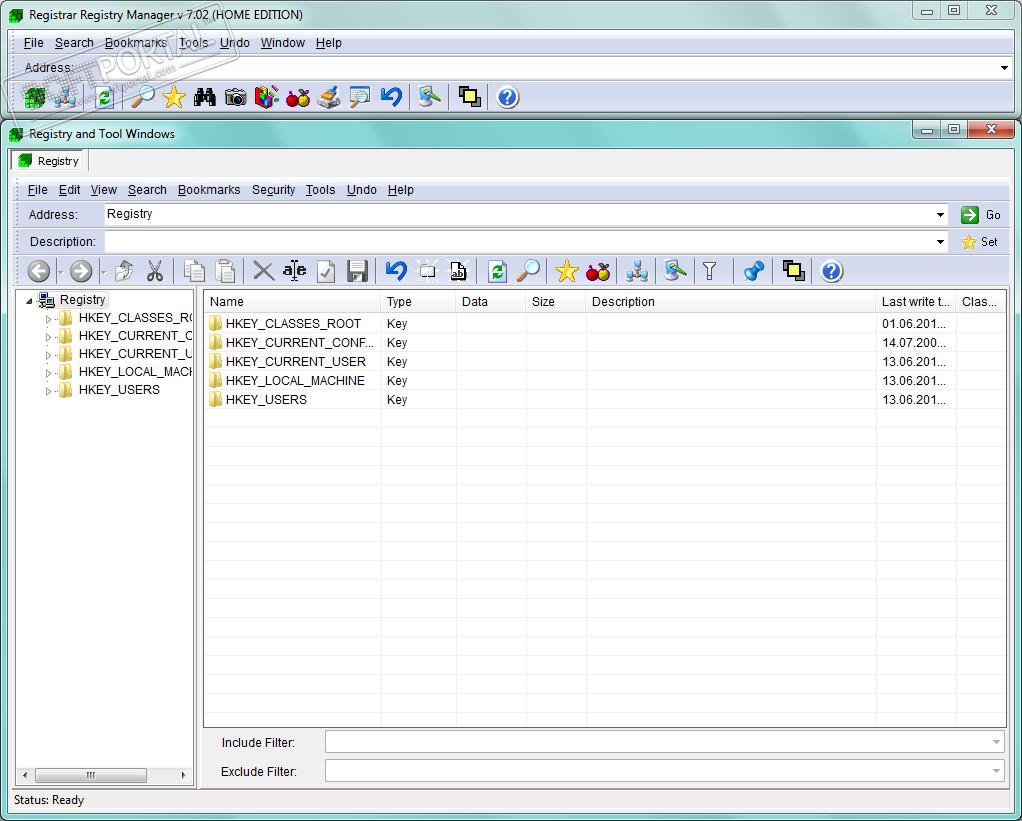The height and width of the screenshot is (821, 1022).
Task: Sort by Last write time column header
Action: [915, 302]
